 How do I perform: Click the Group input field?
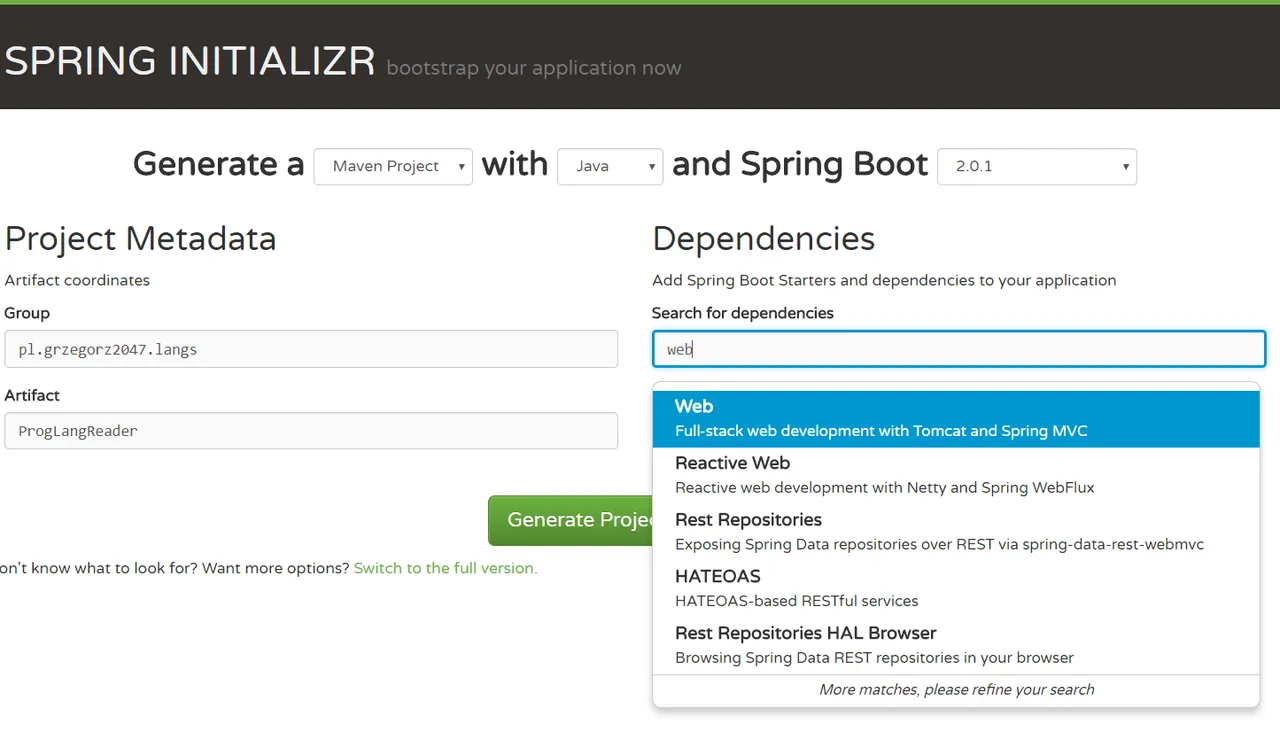click(x=311, y=349)
